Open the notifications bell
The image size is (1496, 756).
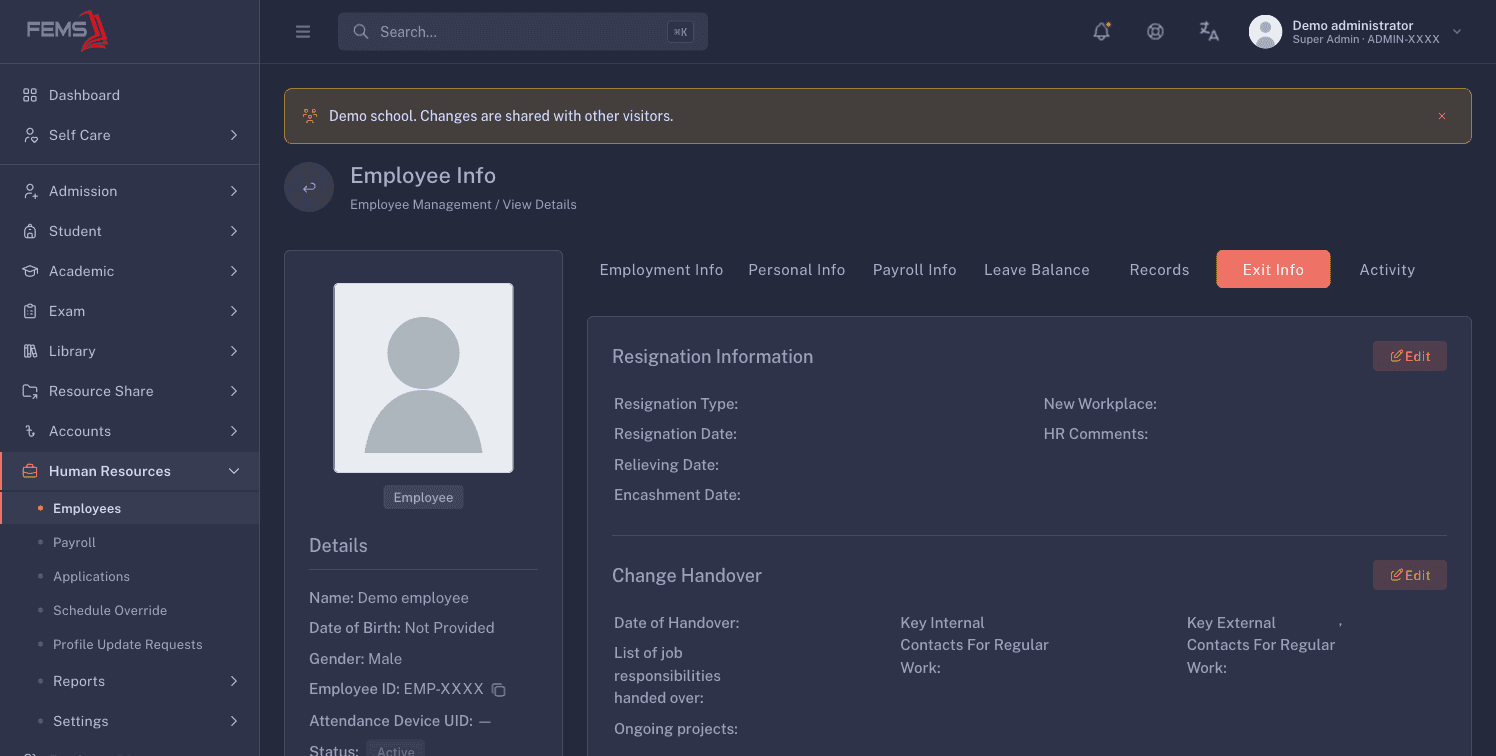coord(1102,32)
